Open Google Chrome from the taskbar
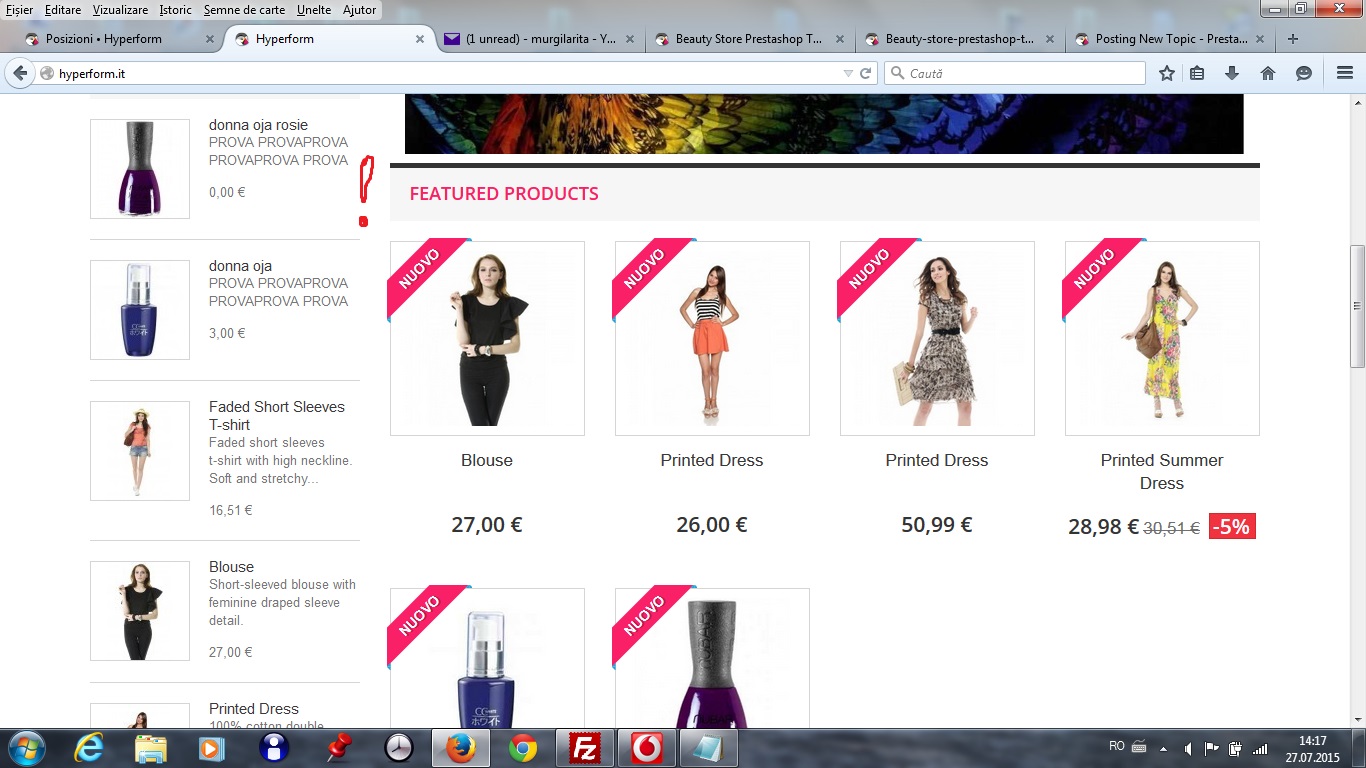Image resolution: width=1366 pixels, height=768 pixels. point(522,748)
